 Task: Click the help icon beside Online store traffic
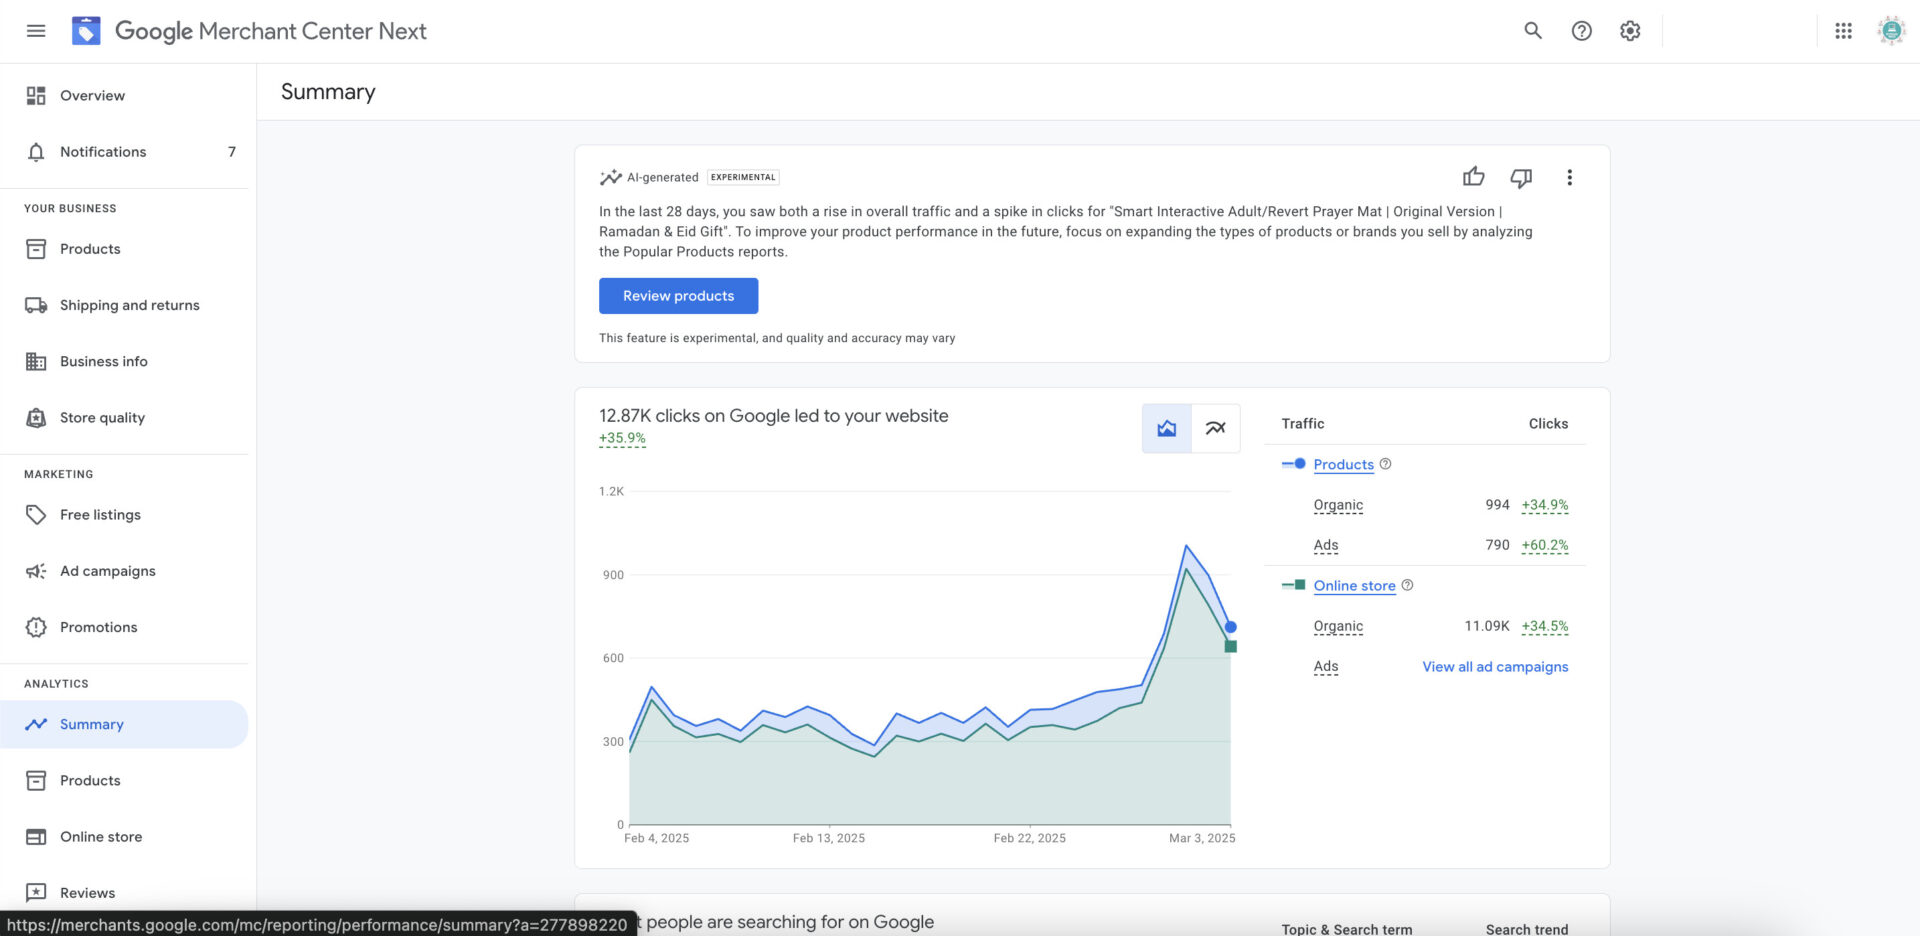pos(1407,585)
